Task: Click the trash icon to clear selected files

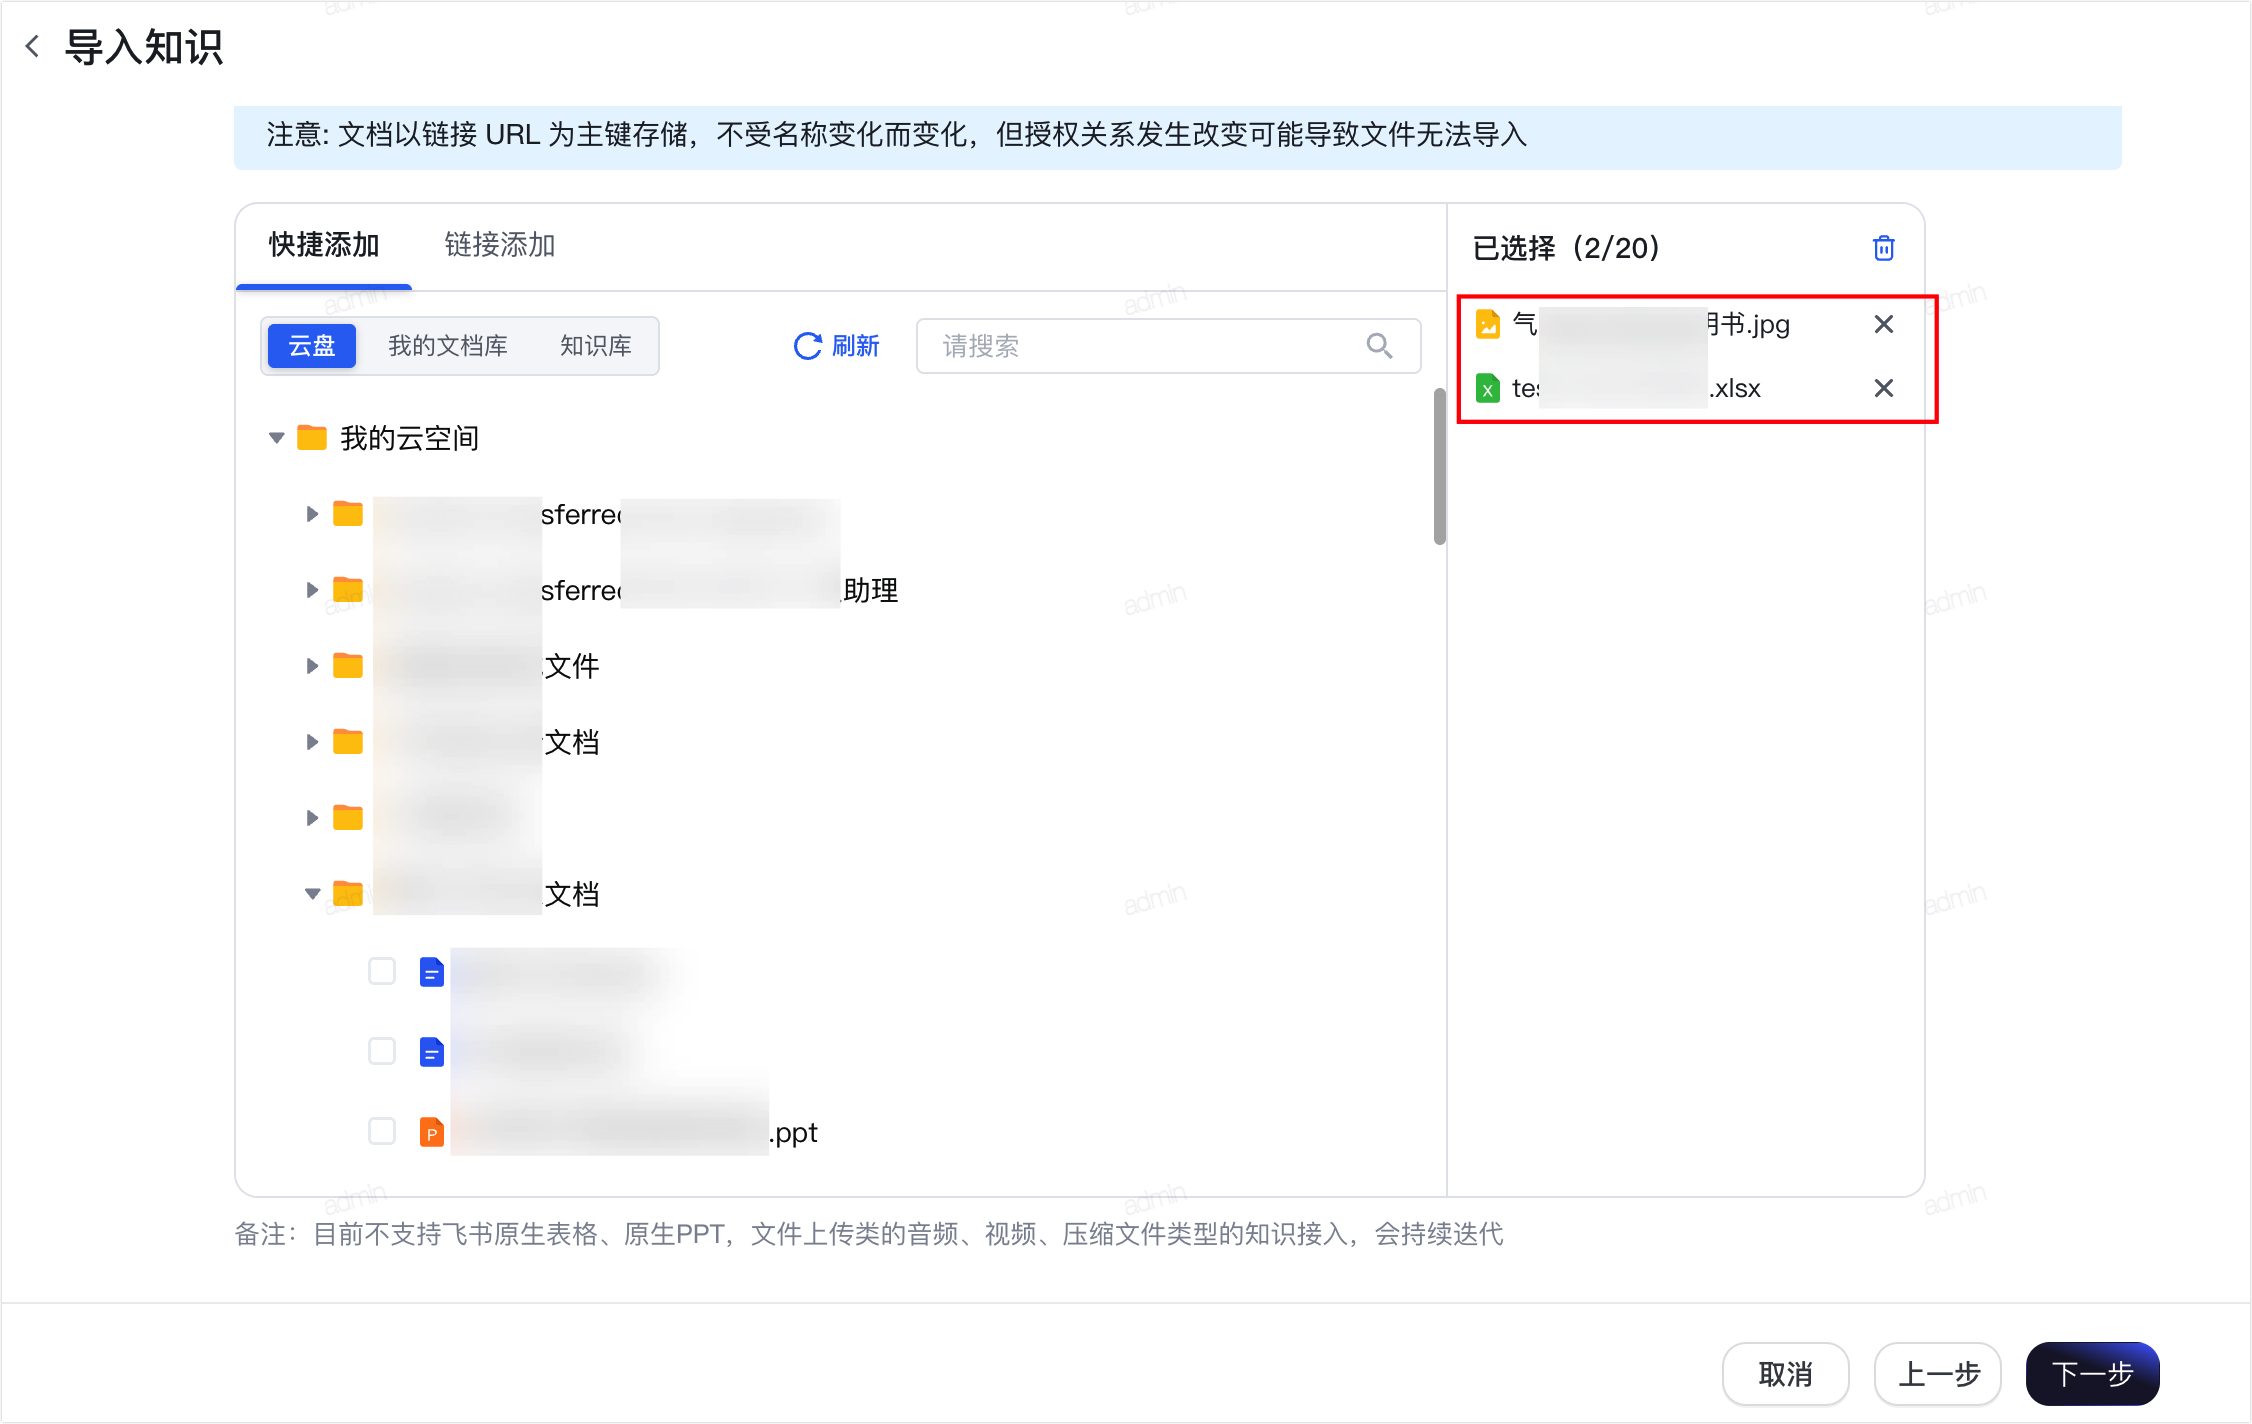Action: point(1884,248)
